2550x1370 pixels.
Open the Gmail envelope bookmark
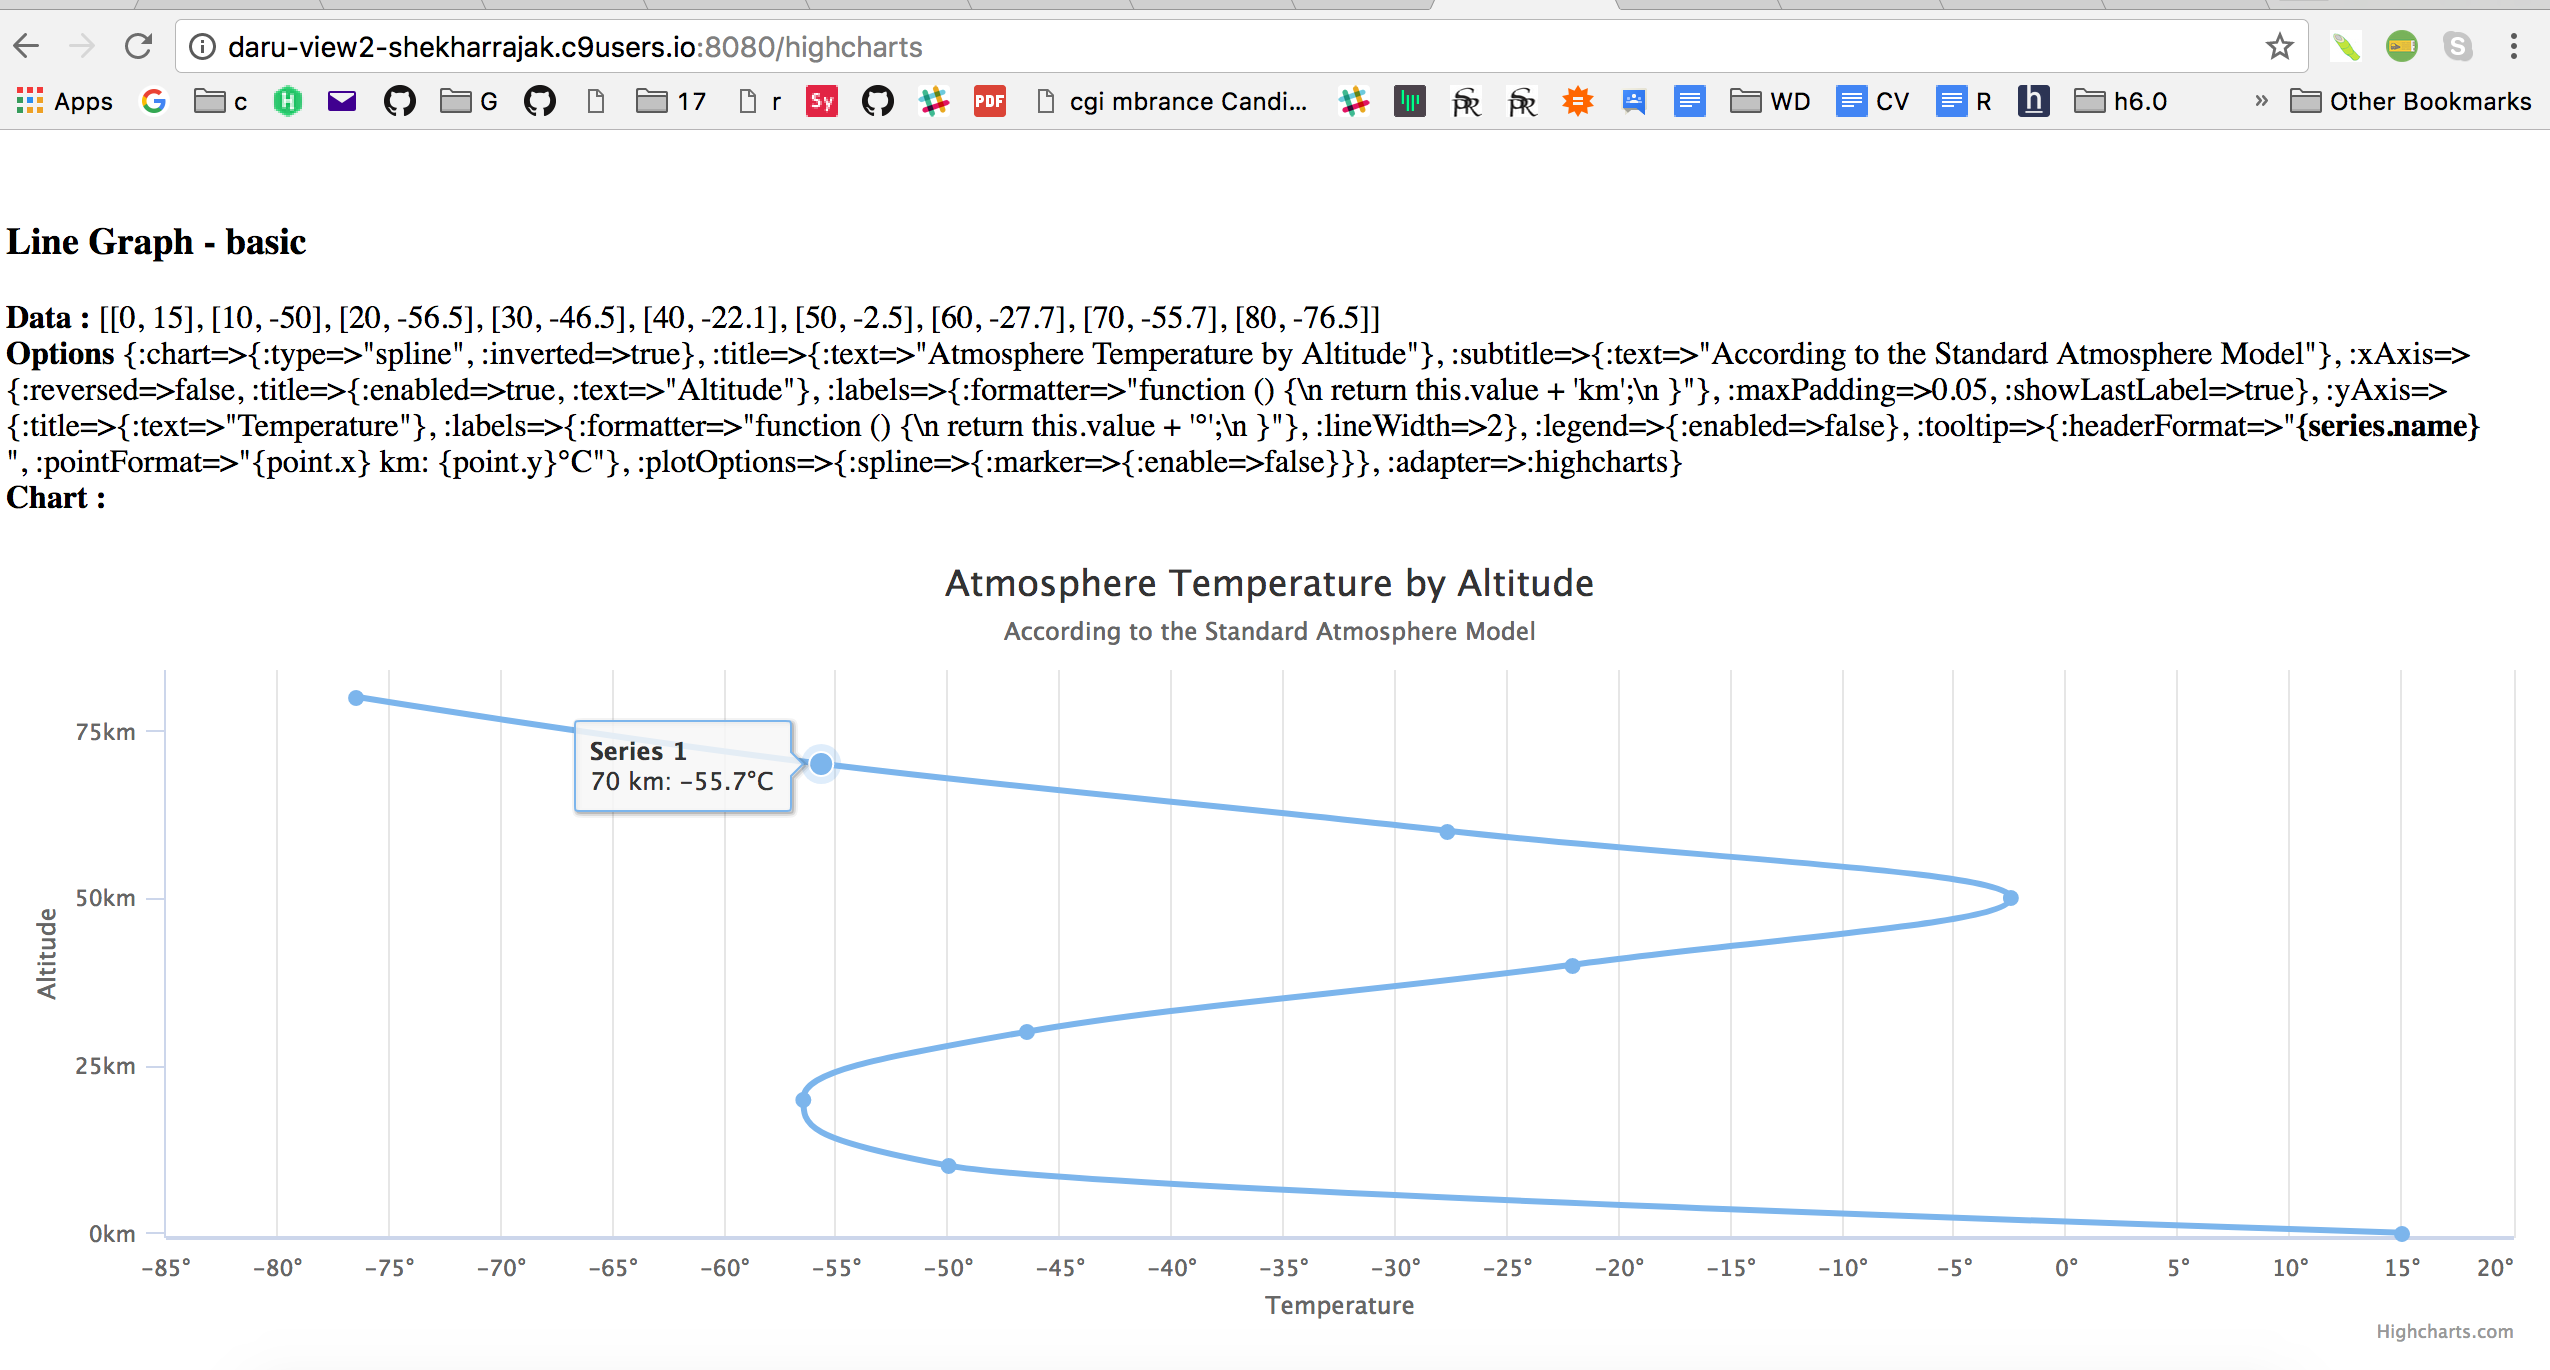click(340, 101)
